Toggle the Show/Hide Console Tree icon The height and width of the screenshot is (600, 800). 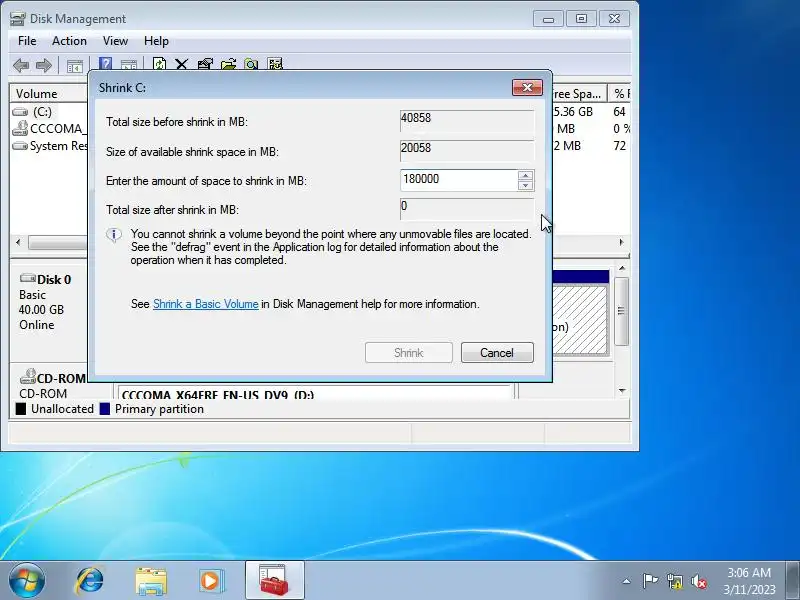75,66
